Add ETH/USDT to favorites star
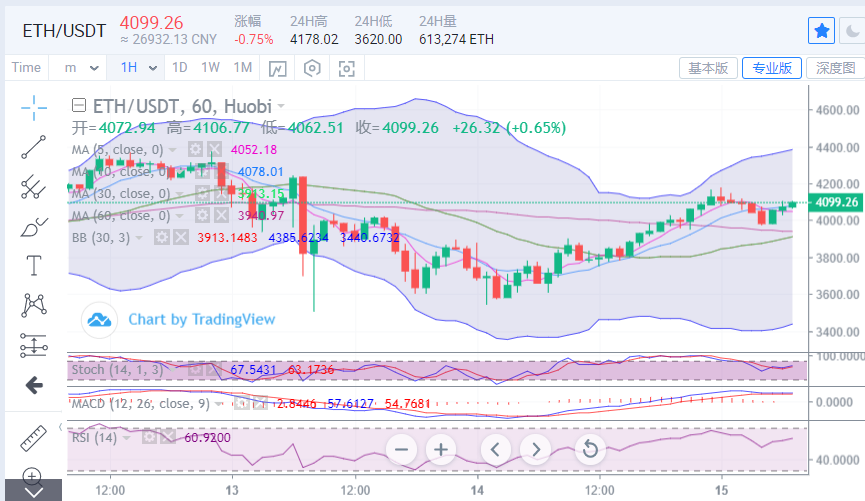 [x=821, y=30]
